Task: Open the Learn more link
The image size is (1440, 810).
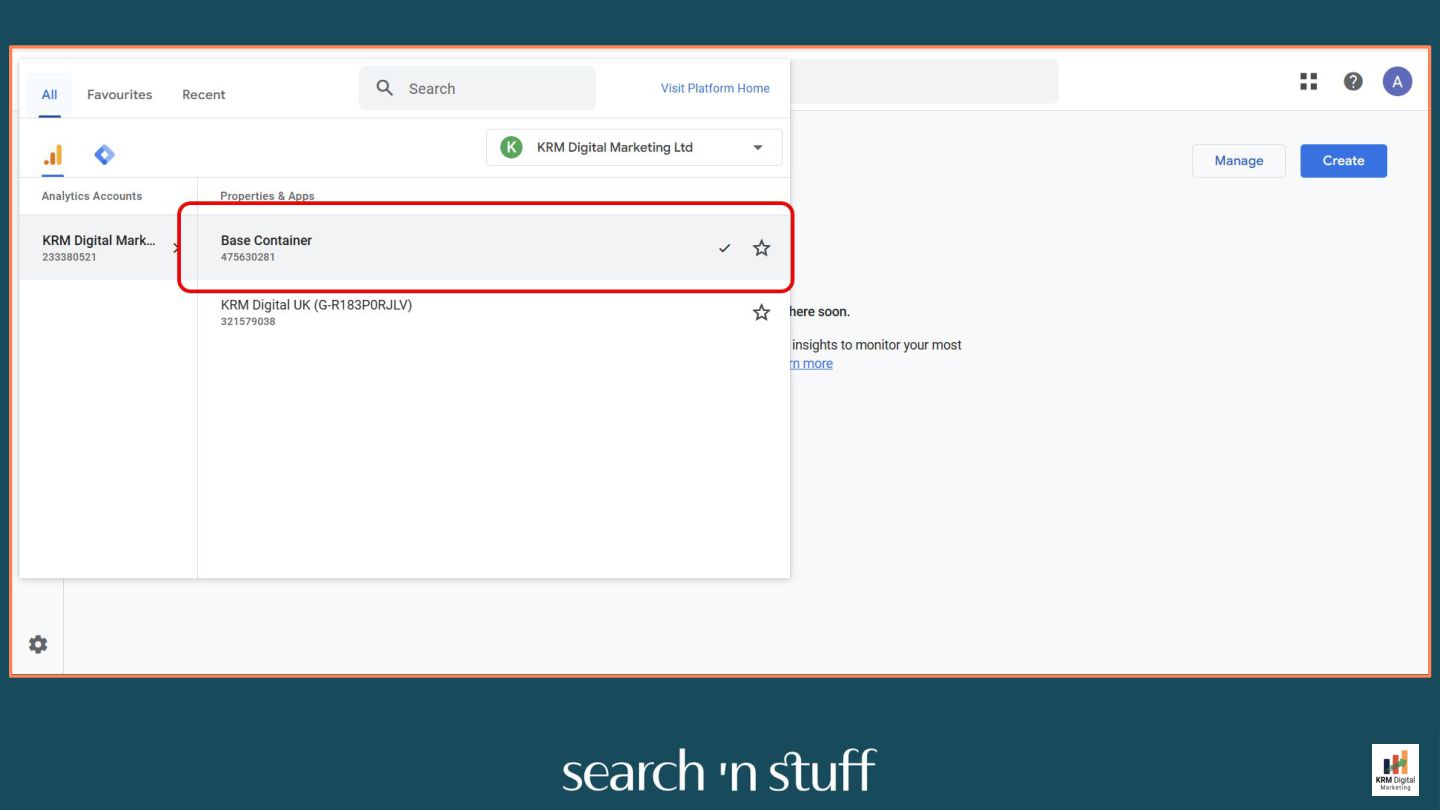Action: [x=810, y=364]
